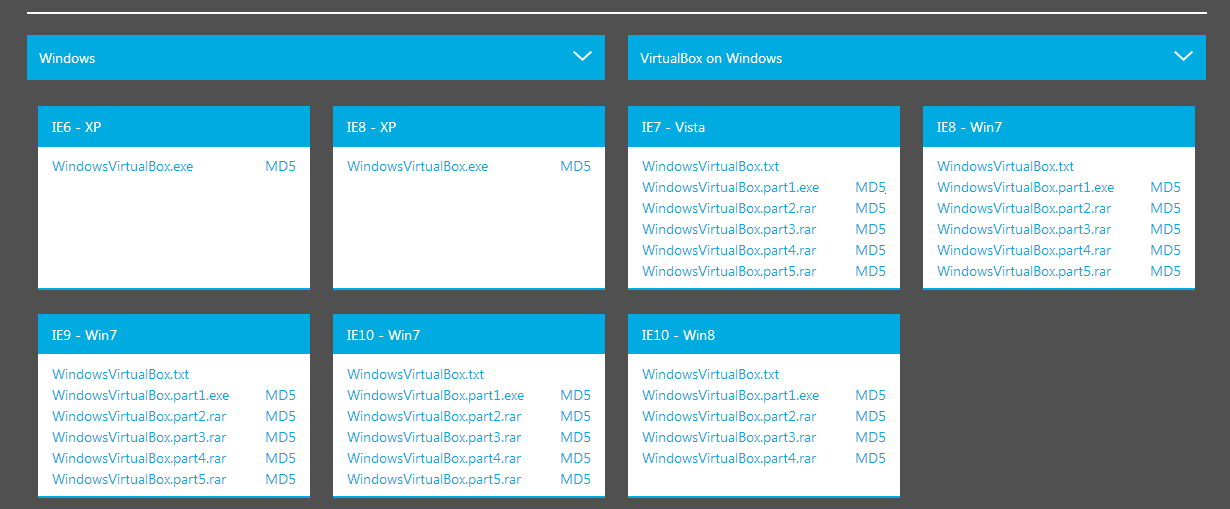The width and height of the screenshot is (1230, 509).
Task: Download part5.rar in IE8 - Win7 card
Action: tap(1024, 271)
